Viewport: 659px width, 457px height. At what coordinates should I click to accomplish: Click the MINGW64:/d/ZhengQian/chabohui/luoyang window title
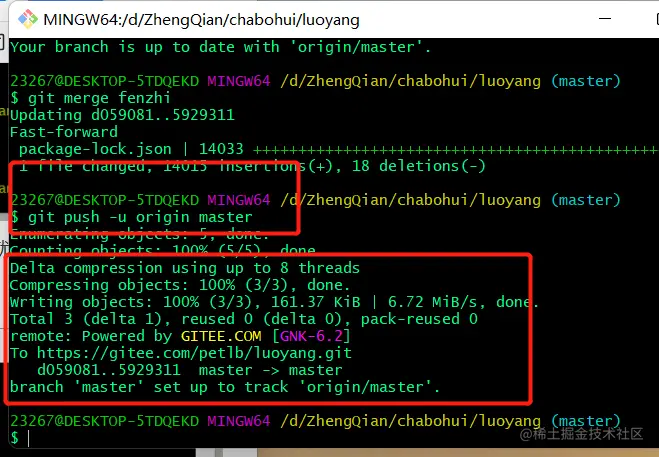[201, 20]
